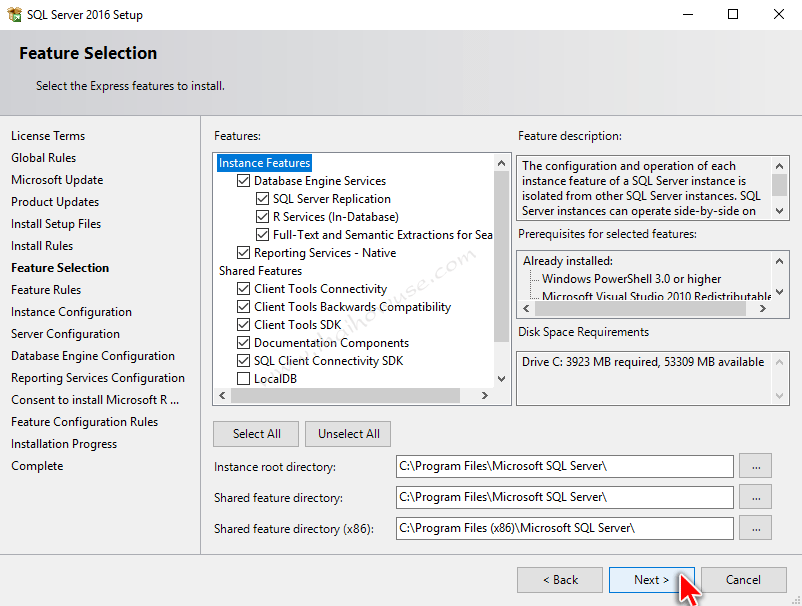Click up arrow of Features list scrollbar

tap(501, 163)
